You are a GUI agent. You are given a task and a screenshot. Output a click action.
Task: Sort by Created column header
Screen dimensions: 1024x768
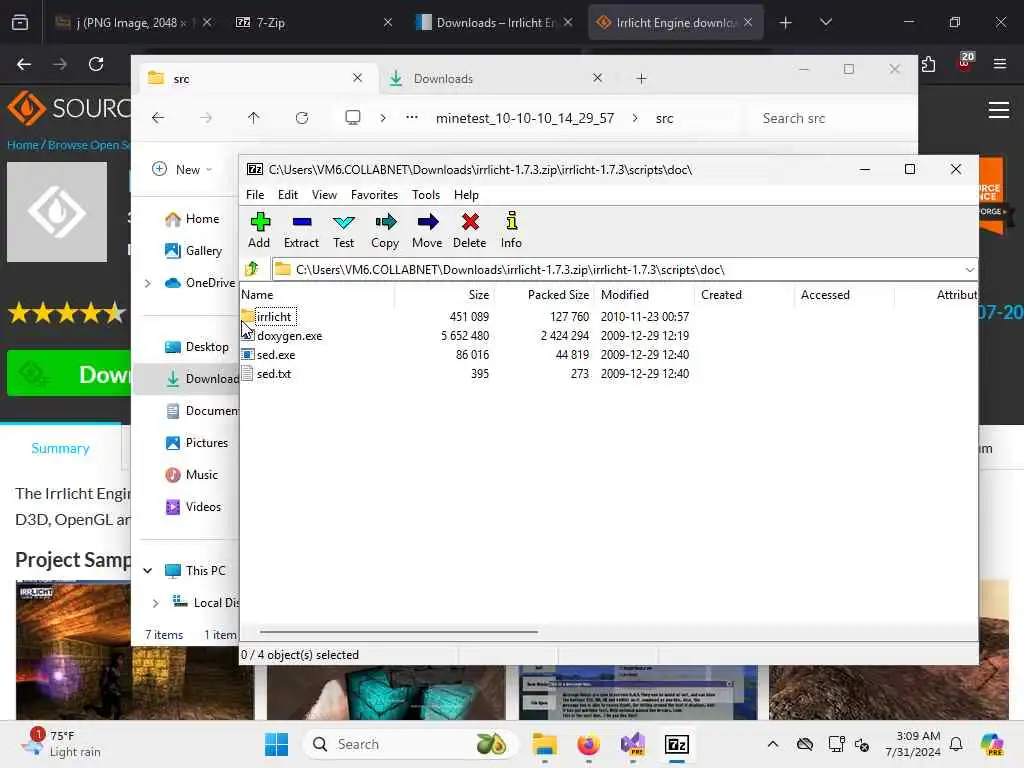[745, 295]
